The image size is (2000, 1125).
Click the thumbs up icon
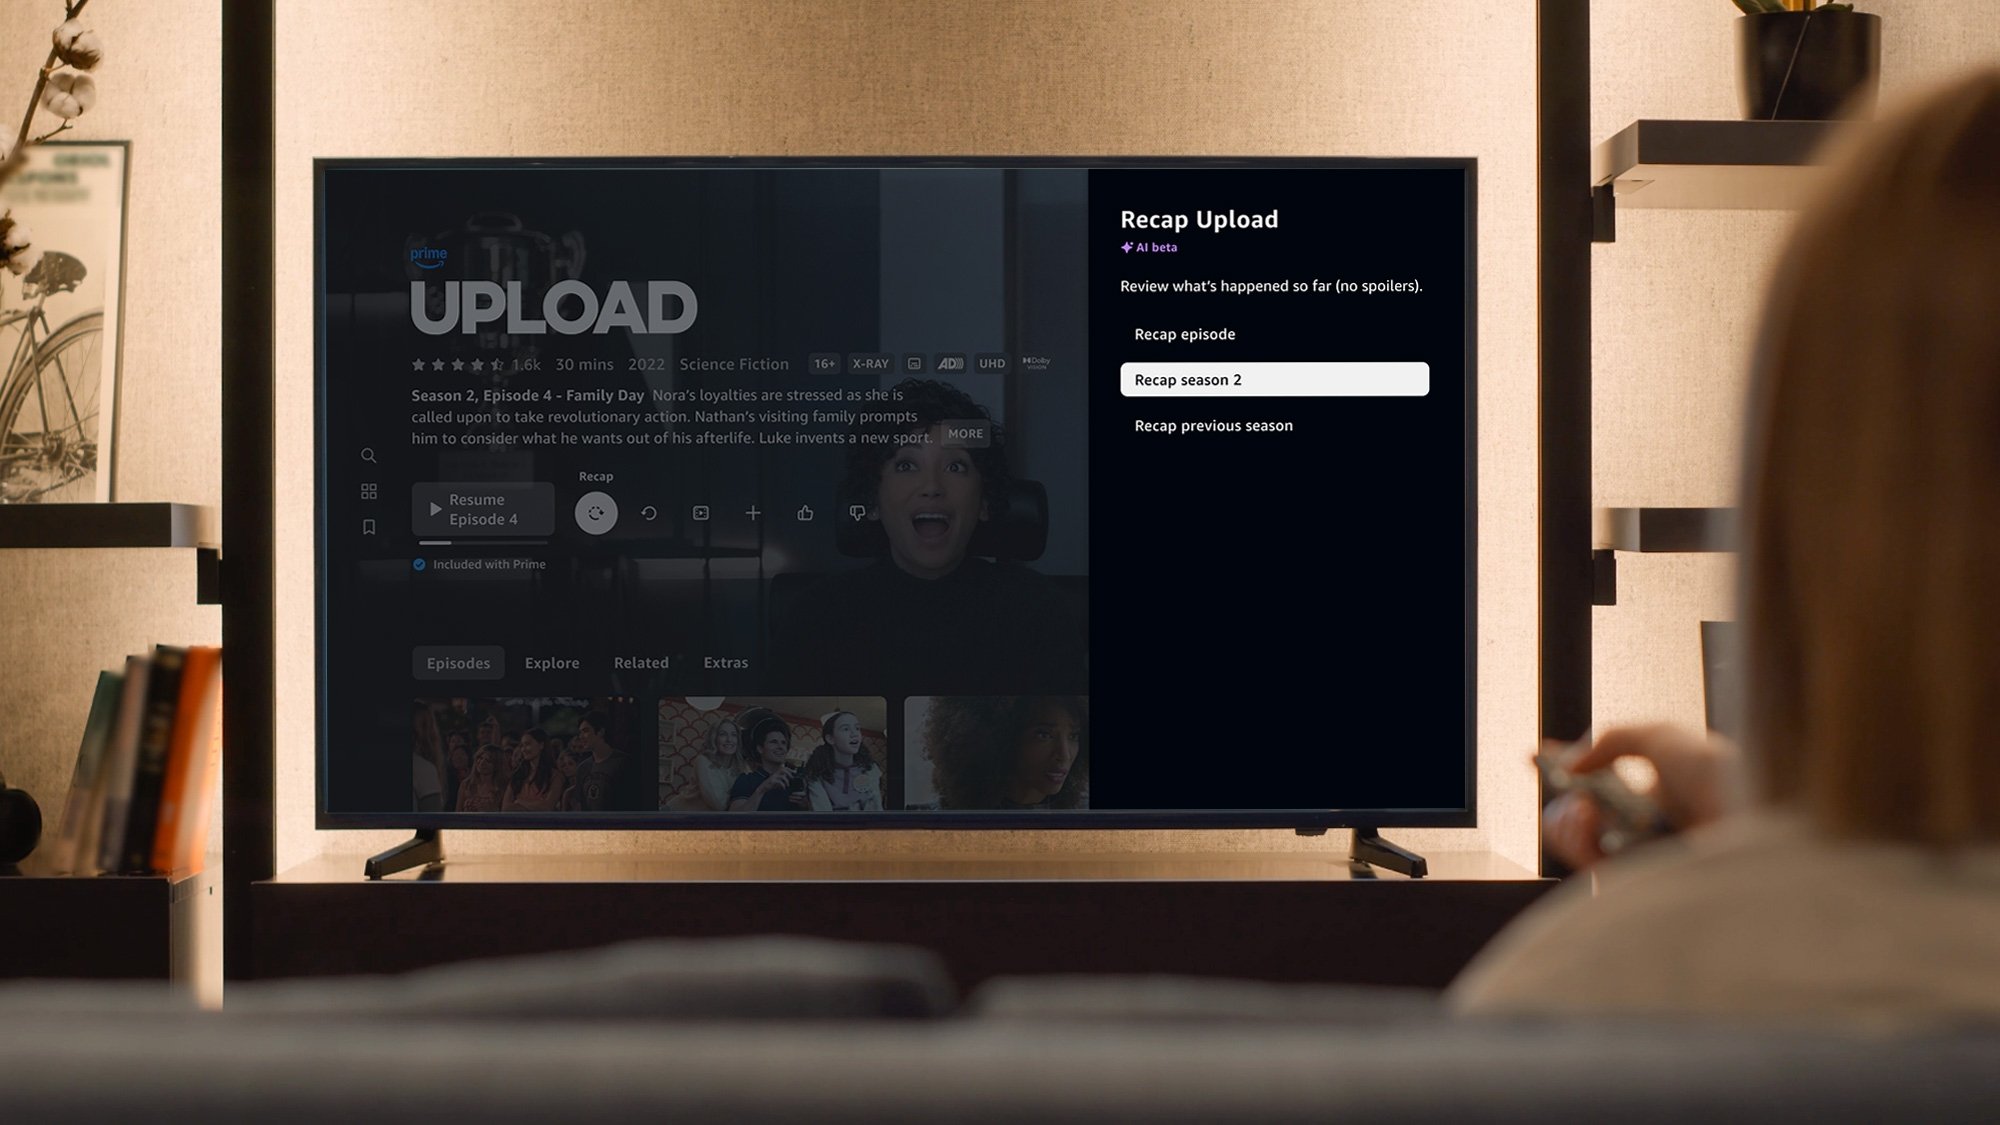click(806, 512)
